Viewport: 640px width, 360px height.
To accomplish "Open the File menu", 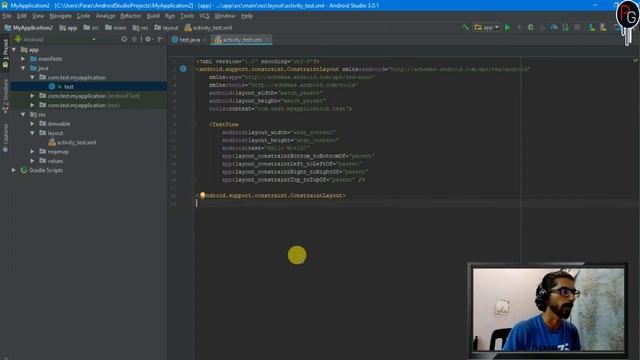I will tap(7, 16).
